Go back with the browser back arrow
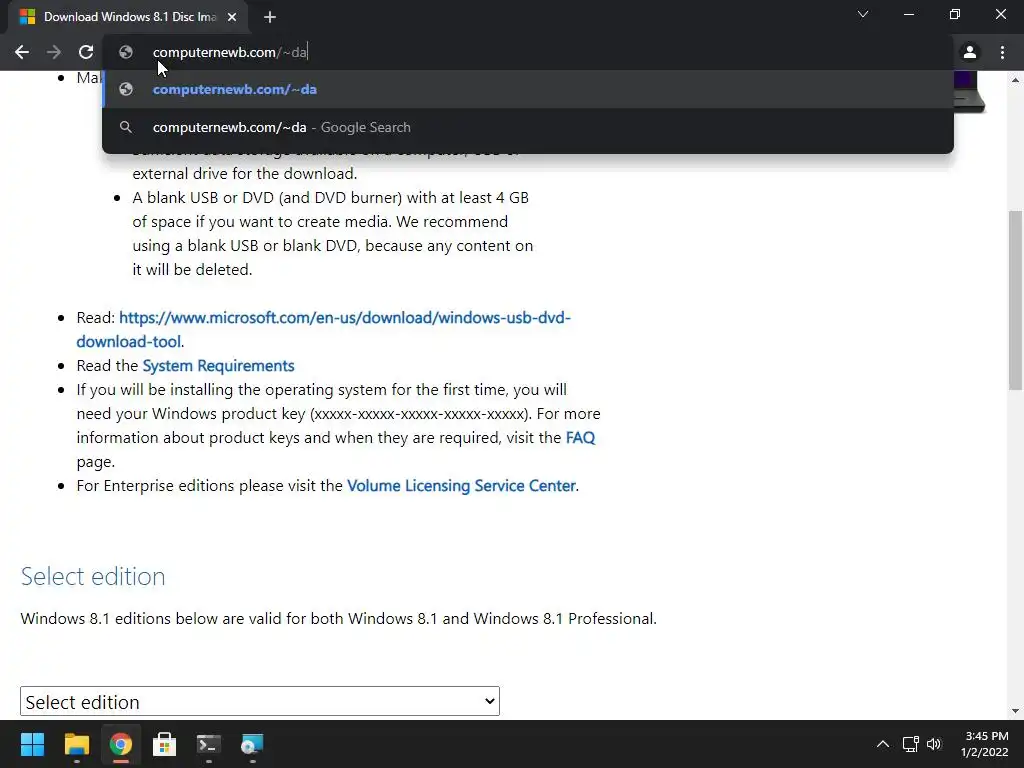1024x768 pixels. click(22, 52)
